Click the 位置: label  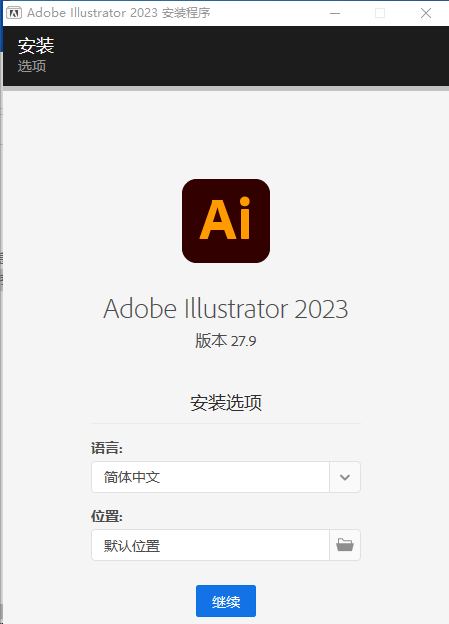pos(107,516)
